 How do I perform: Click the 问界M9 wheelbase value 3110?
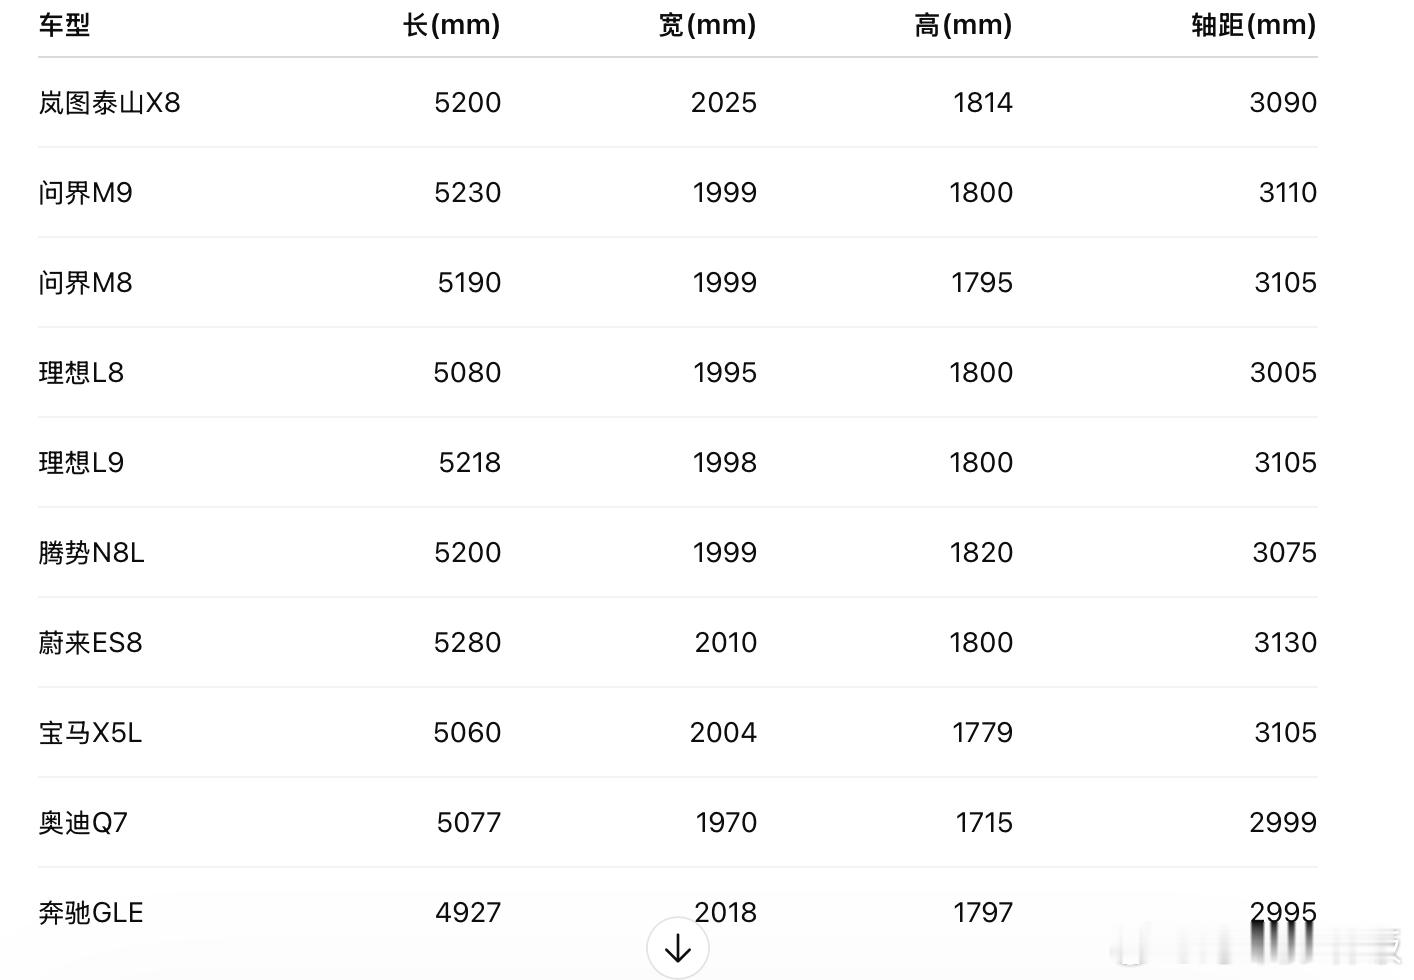click(x=1288, y=193)
